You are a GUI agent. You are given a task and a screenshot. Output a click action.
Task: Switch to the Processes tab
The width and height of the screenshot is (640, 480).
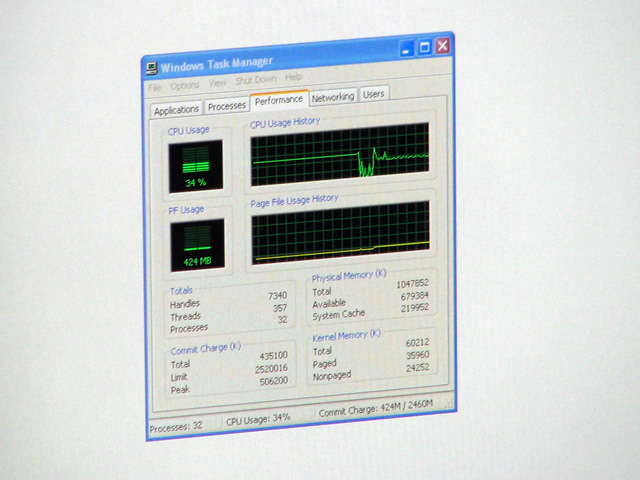(x=227, y=106)
